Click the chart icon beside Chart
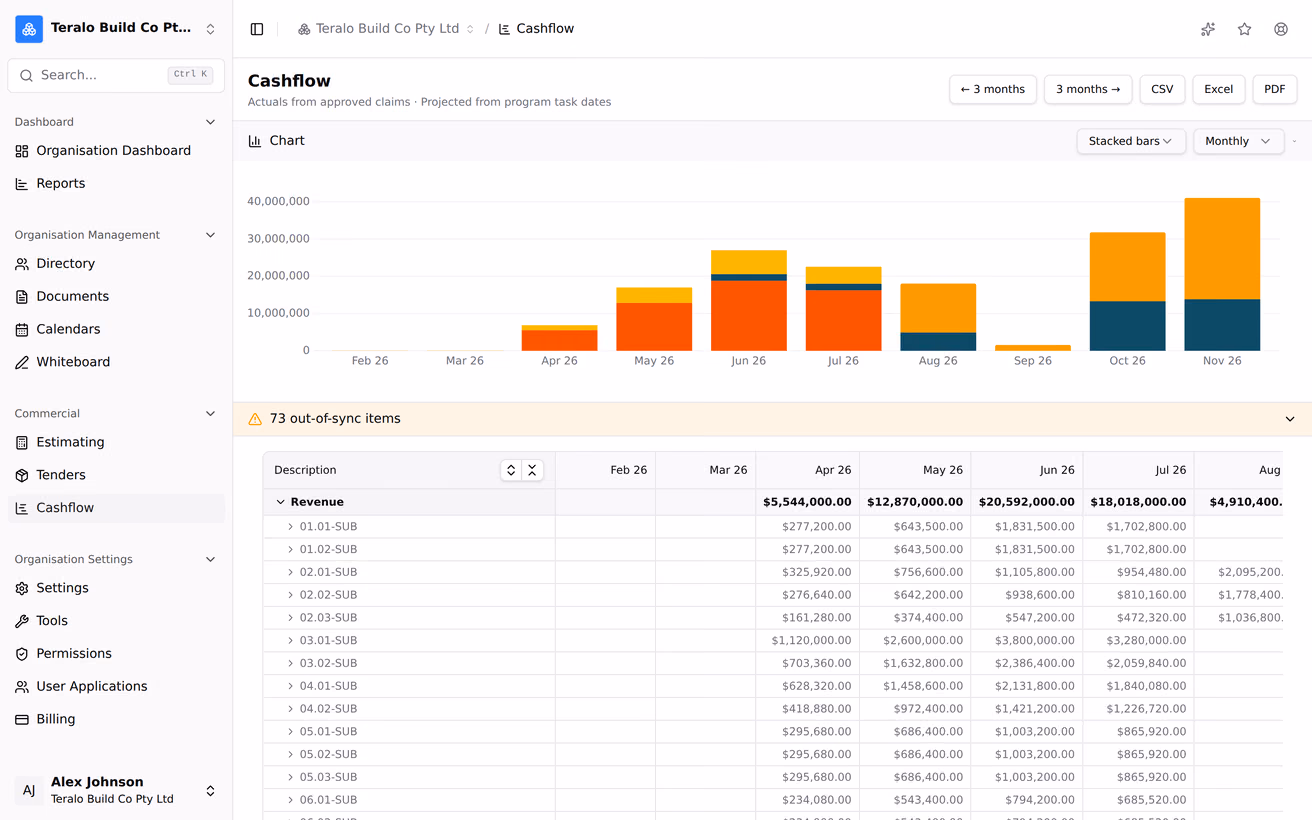Viewport: 1312px width, 820px height. click(255, 141)
